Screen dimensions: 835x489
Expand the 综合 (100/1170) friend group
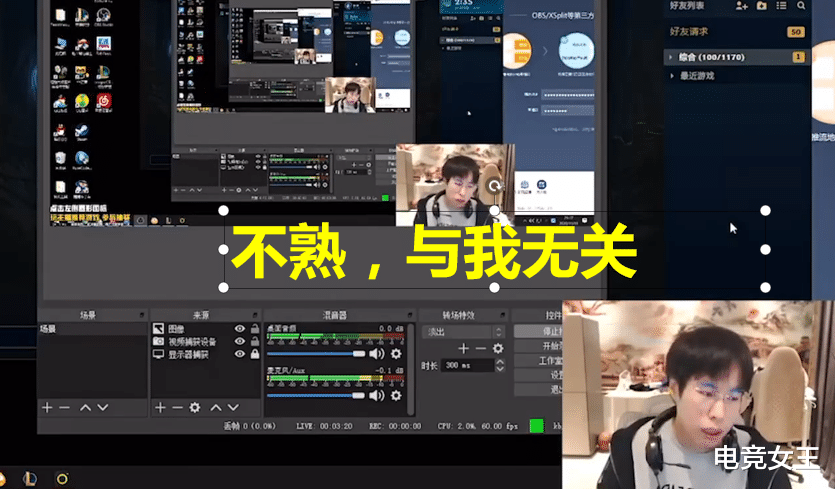pyautogui.click(x=670, y=57)
